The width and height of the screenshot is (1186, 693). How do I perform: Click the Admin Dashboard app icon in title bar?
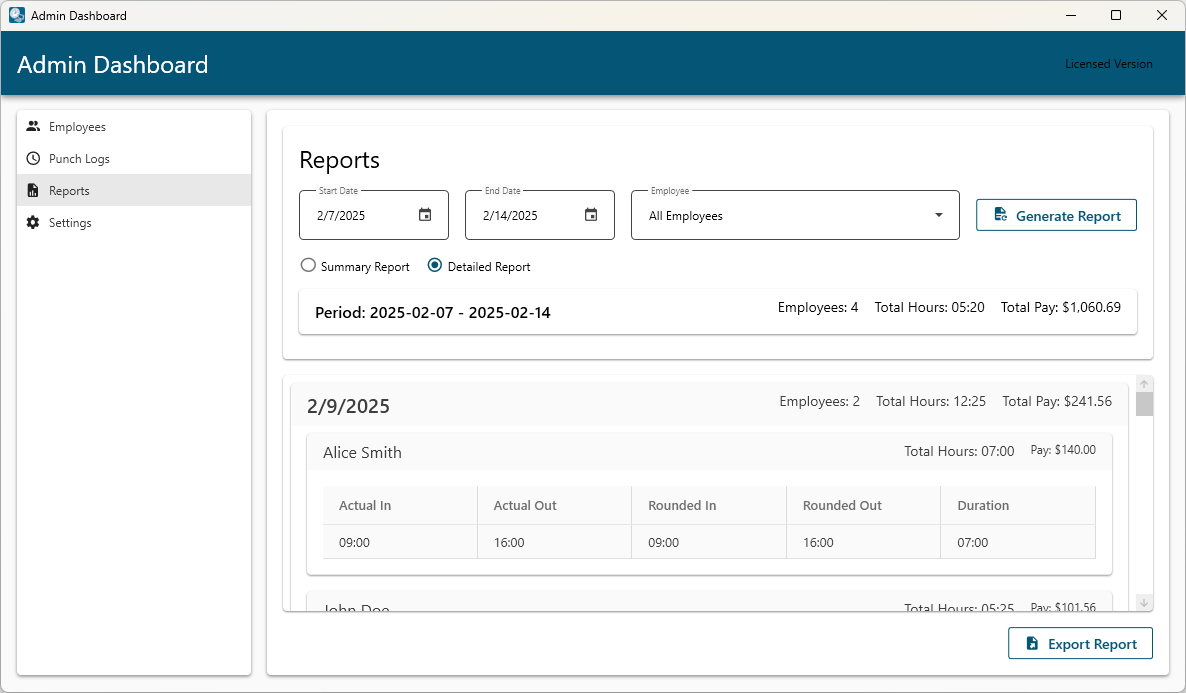tap(16, 15)
